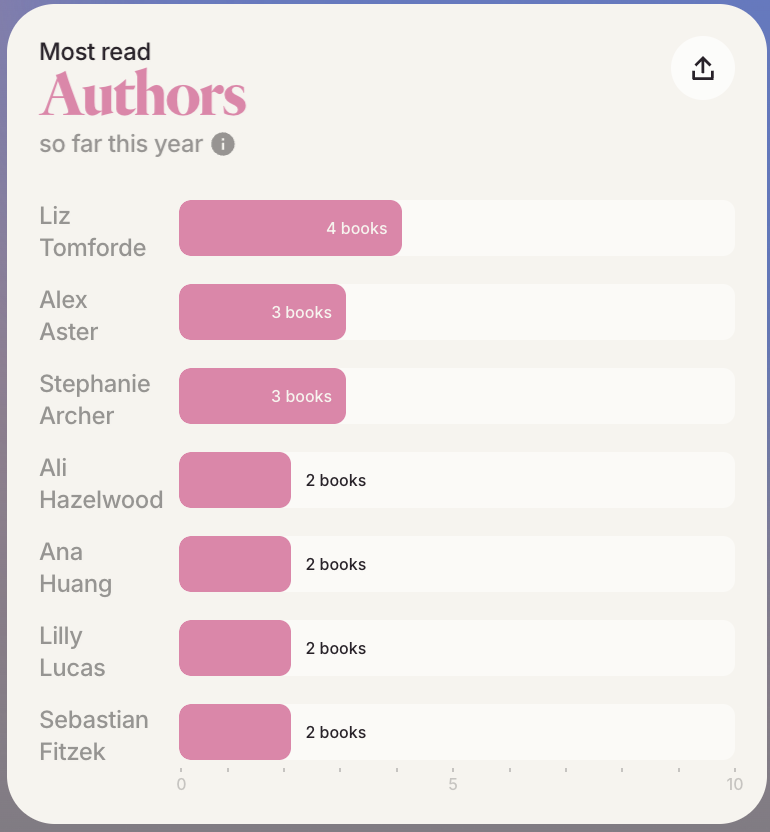Open the Alex Aster author name

[68, 315]
